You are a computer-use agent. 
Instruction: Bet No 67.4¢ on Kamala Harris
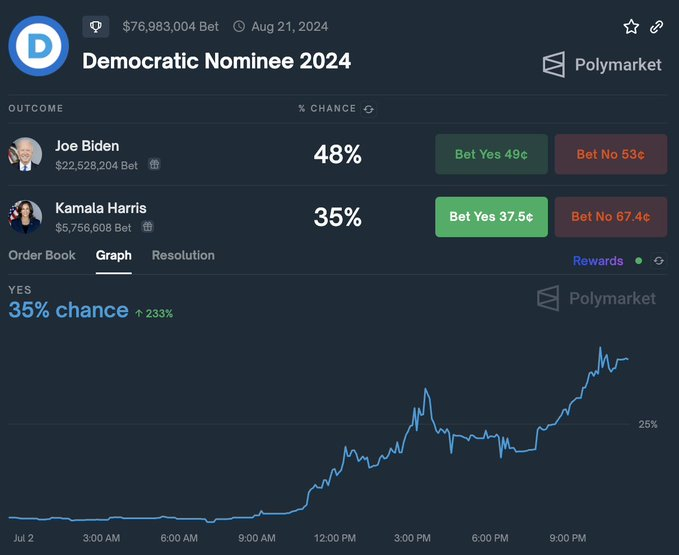610,216
